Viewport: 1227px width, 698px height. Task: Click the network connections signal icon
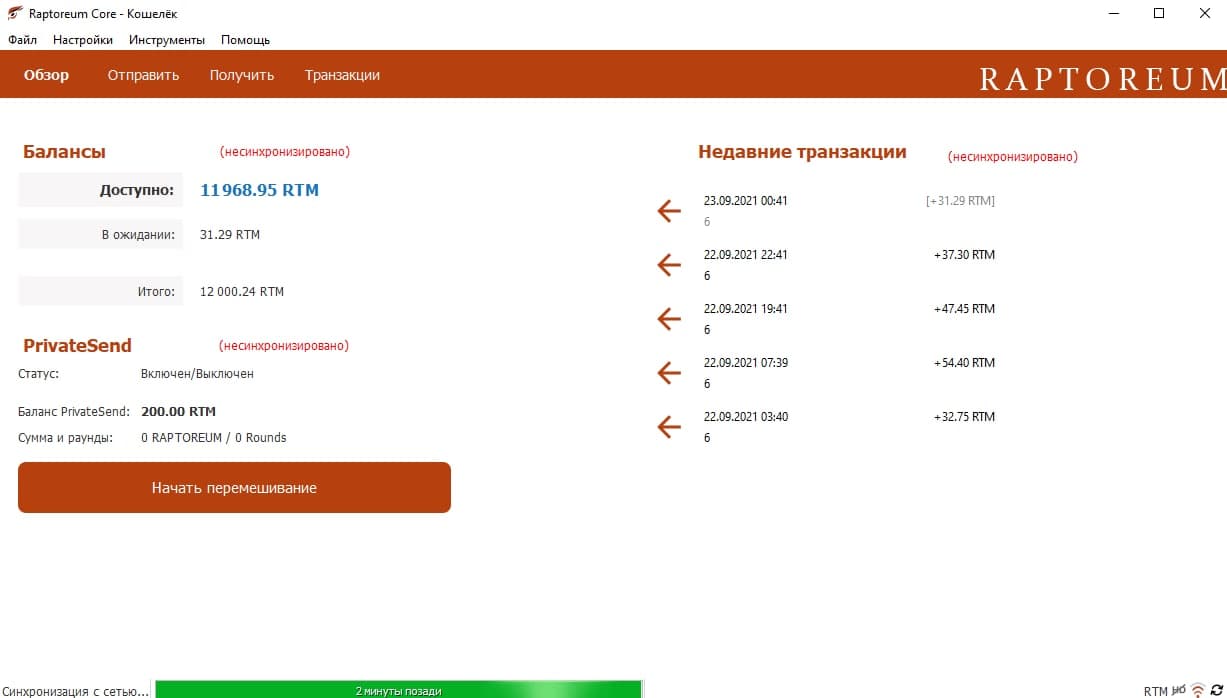[x=1198, y=690]
